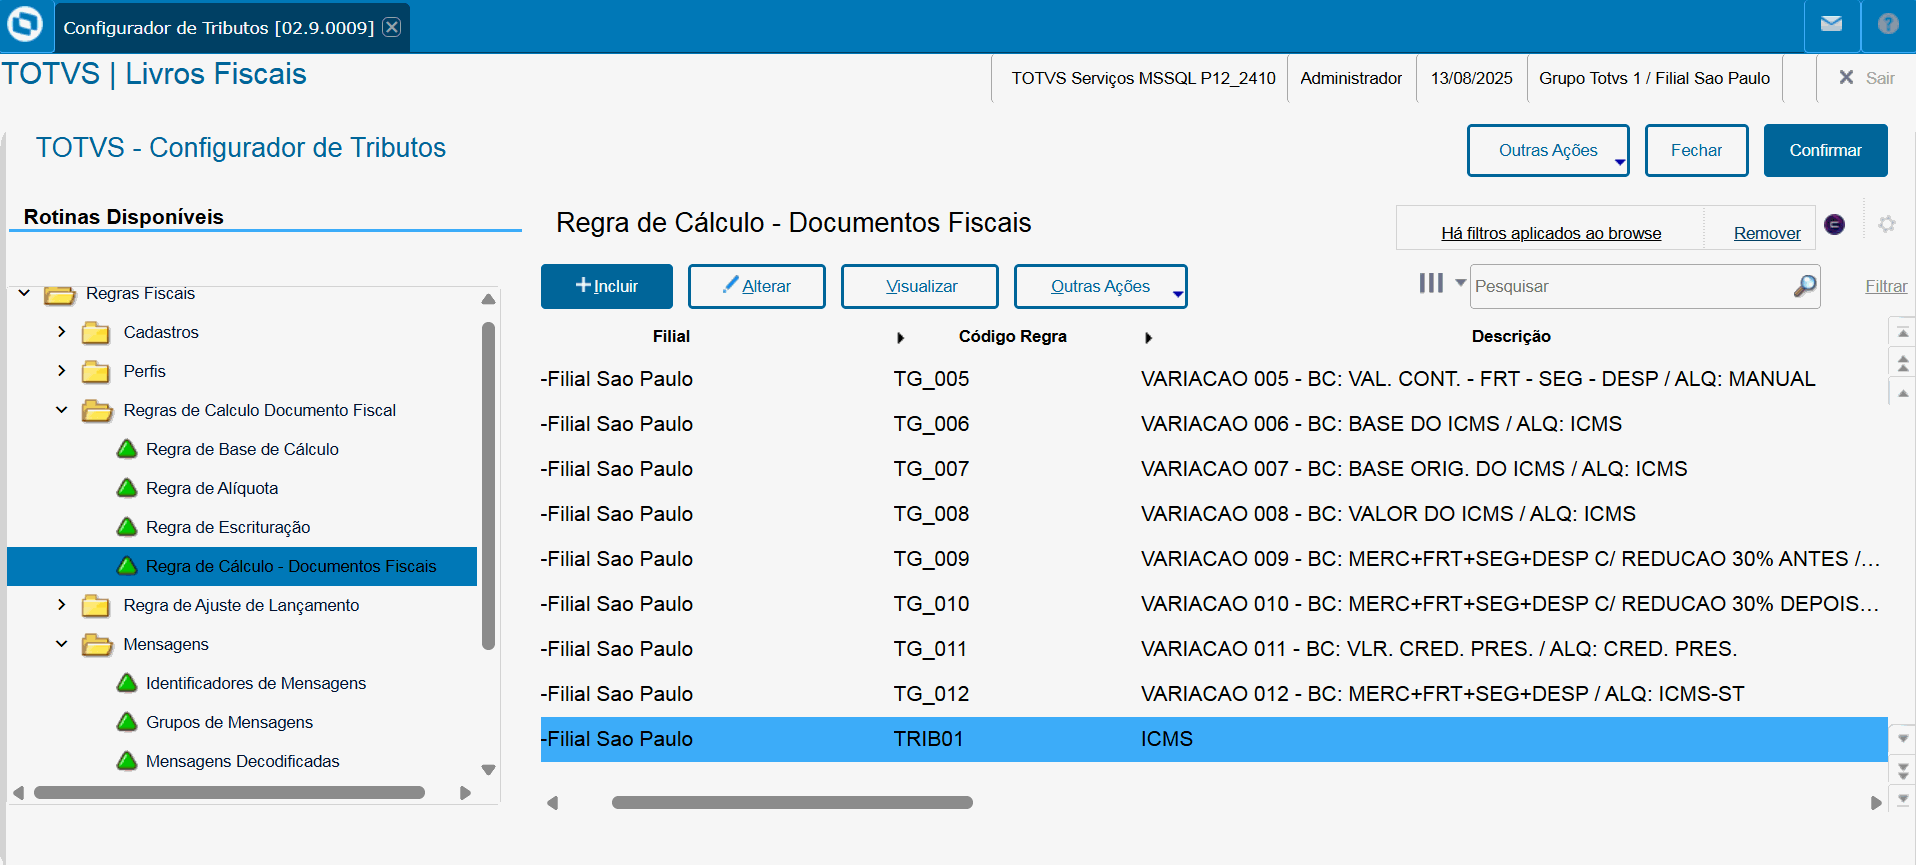Viewport: 1916px width, 865px height.
Task: Click the Cadastros folder icon
Action: click(x=96, y=332)
